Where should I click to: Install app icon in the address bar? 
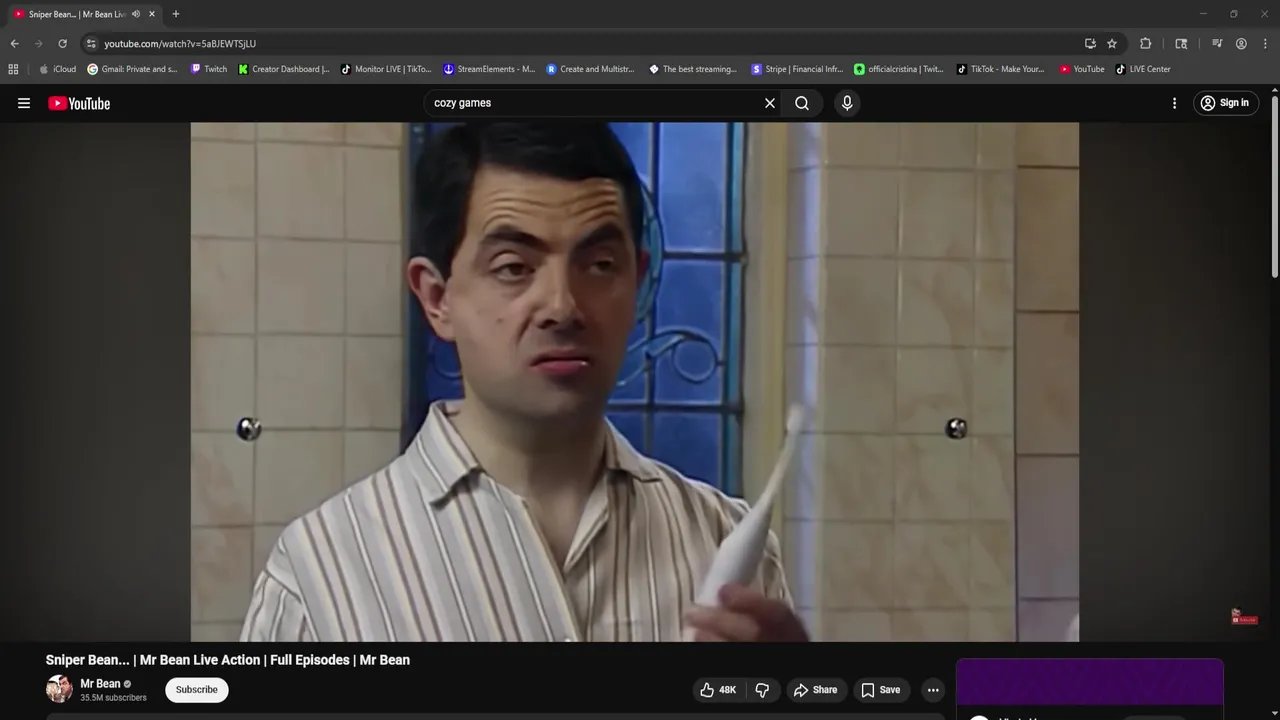[x=1090, y=44]
